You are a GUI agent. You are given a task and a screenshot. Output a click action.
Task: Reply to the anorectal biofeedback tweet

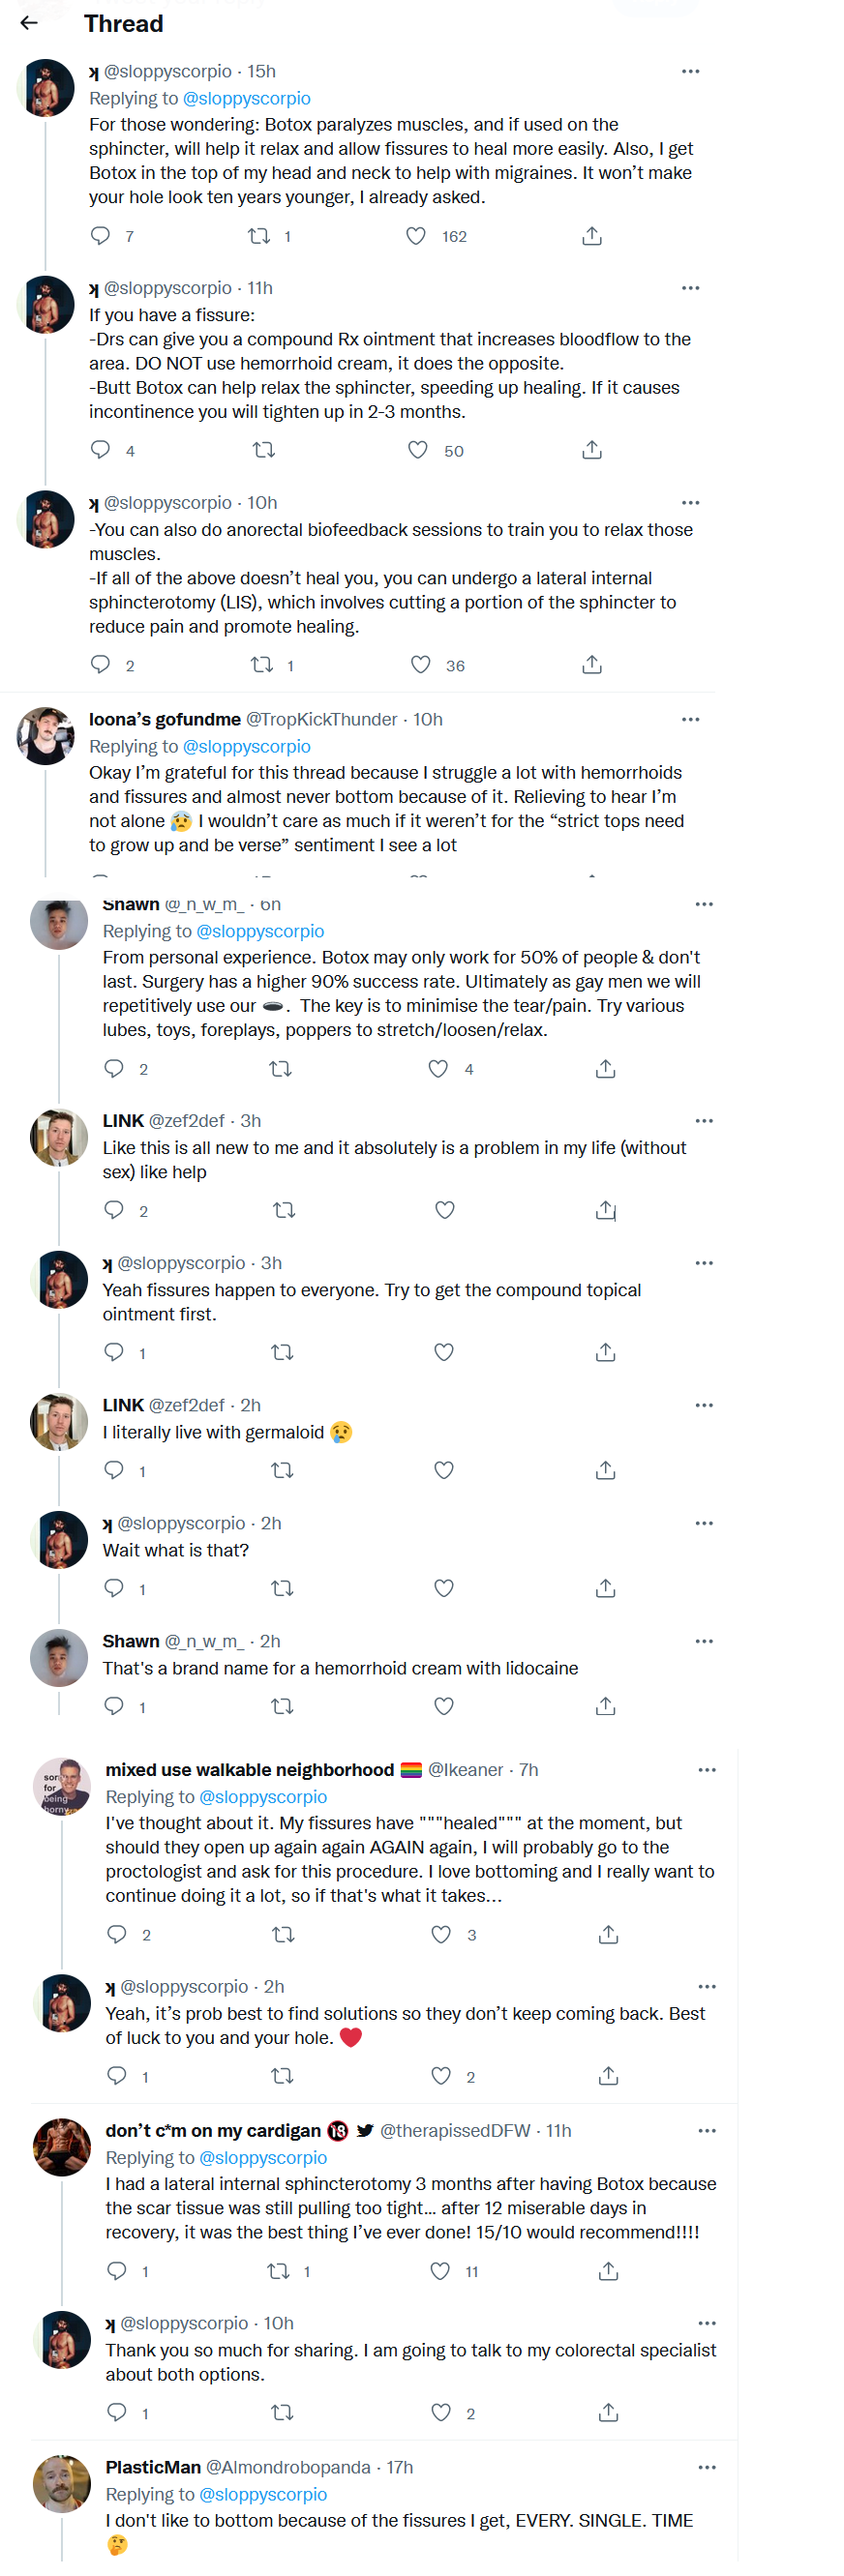[x=101, y=665]
